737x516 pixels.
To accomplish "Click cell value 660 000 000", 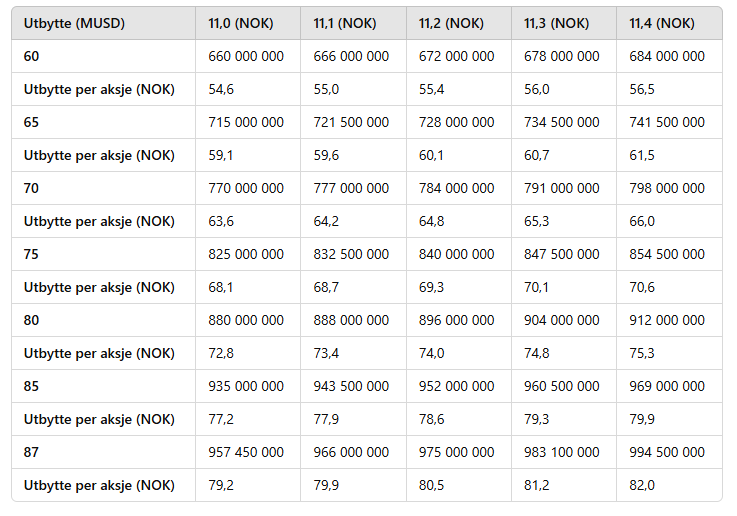I will pyautogui.click(x=246, y=56).
